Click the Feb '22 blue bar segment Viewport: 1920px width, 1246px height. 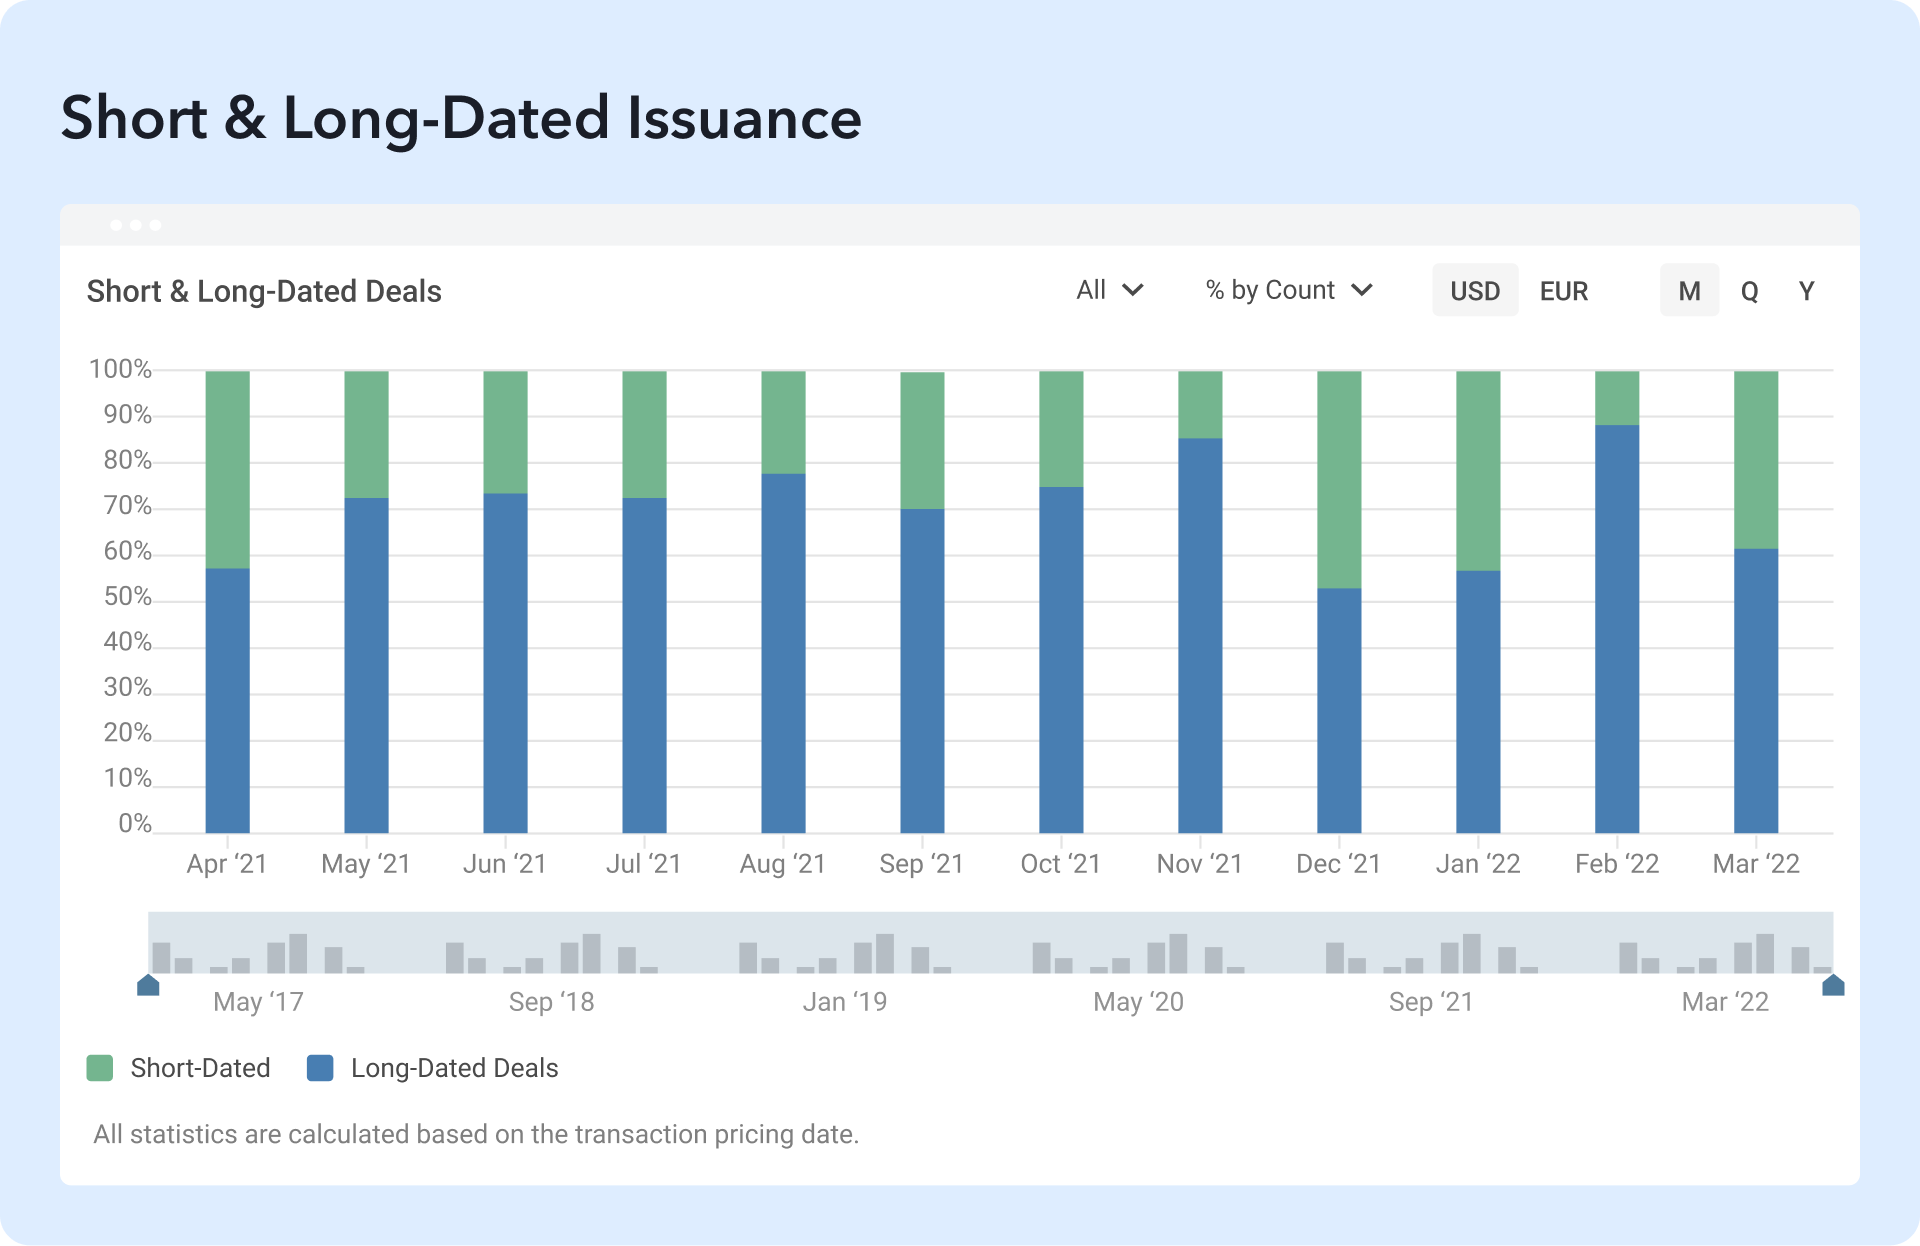click(x=1617, y=630)
